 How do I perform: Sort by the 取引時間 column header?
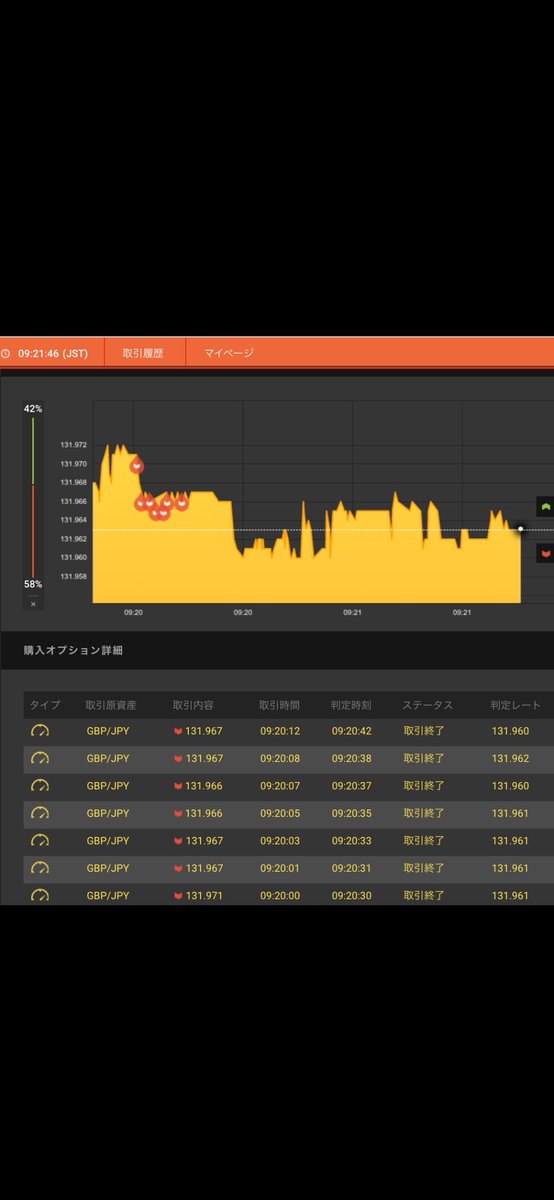coord(280,705)
